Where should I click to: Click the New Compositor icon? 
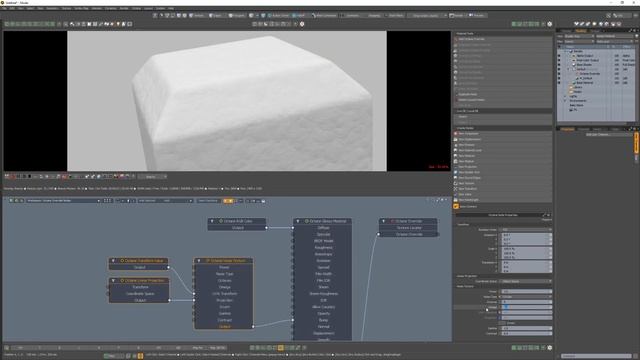tap(456, 134)
